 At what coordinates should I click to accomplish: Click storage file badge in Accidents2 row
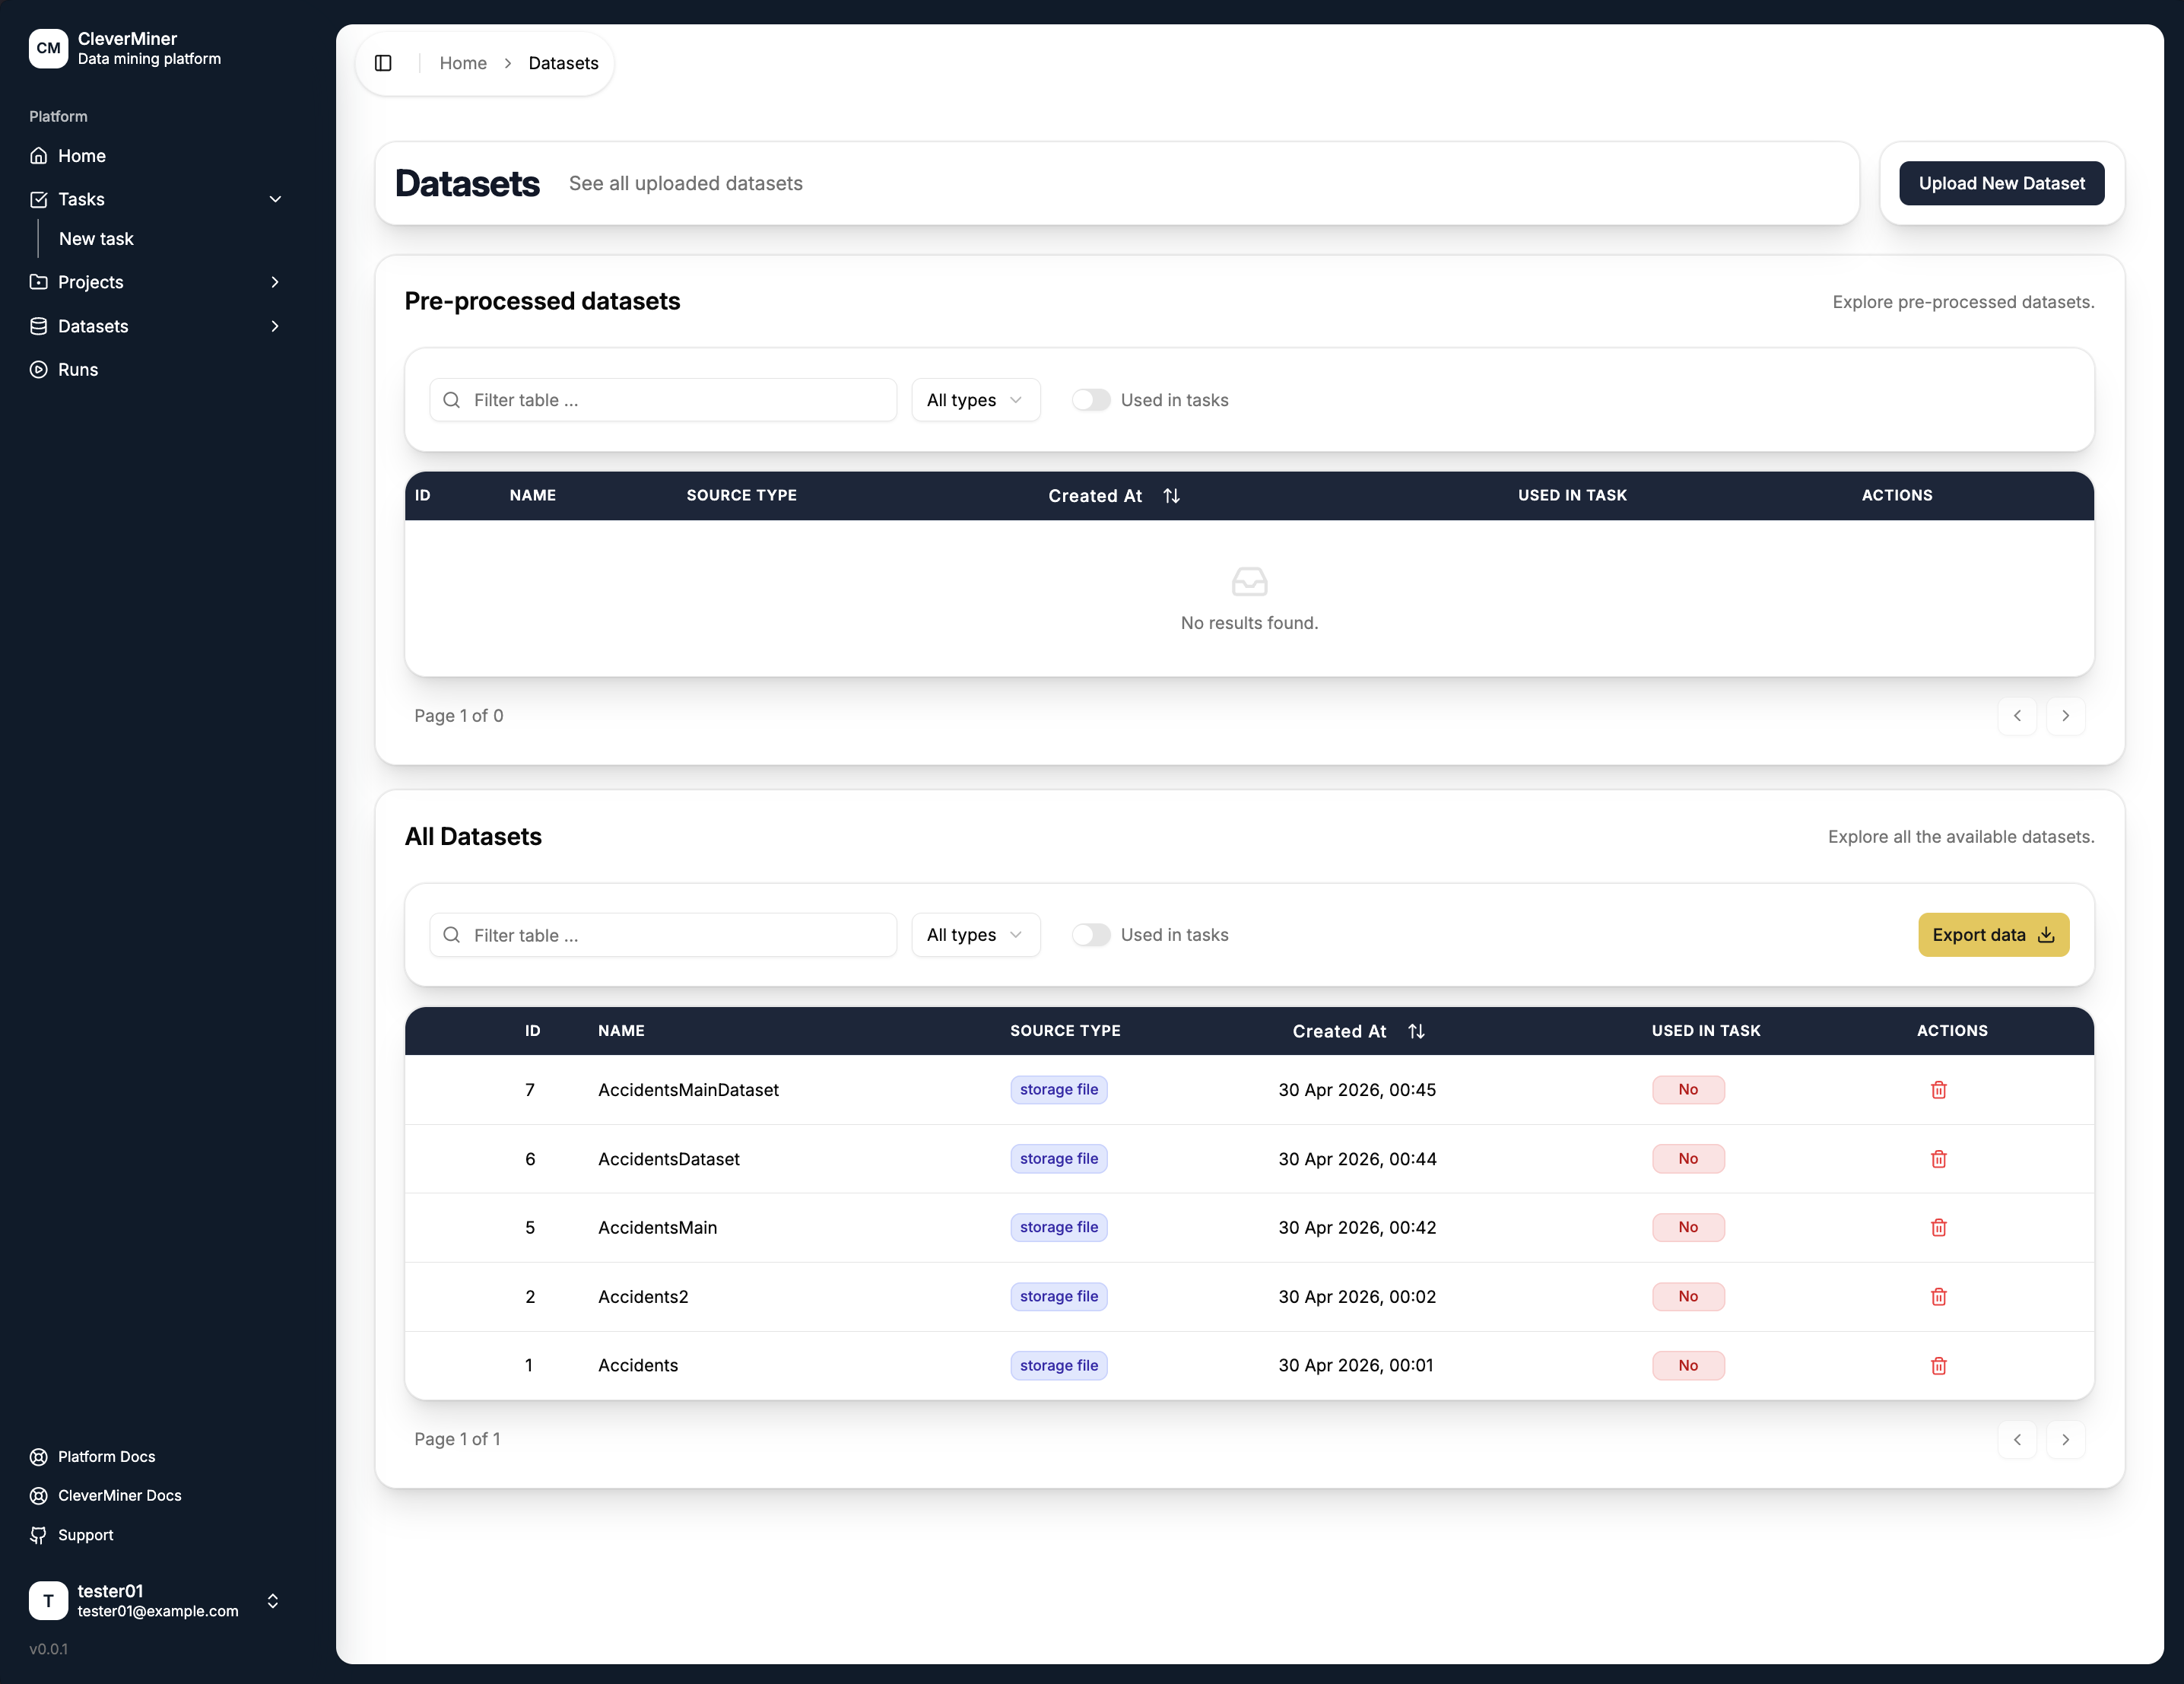click(1059, 1296)
